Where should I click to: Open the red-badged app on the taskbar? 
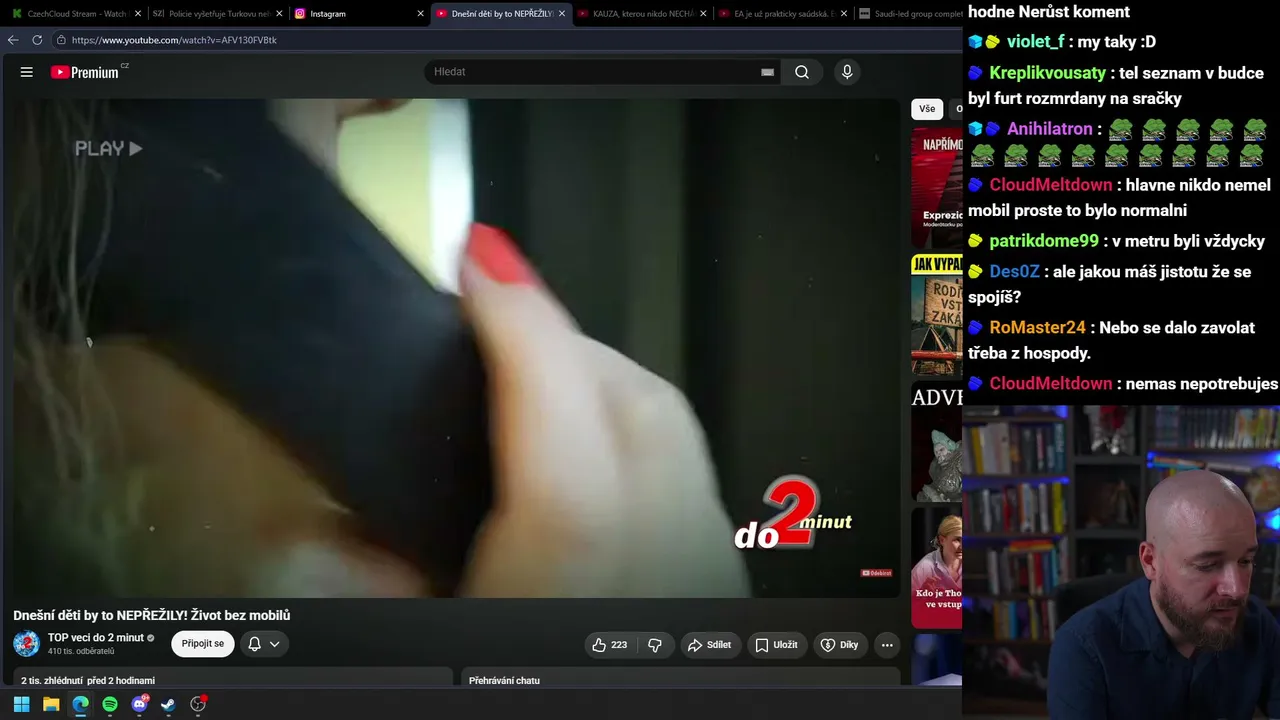[198, 704]
